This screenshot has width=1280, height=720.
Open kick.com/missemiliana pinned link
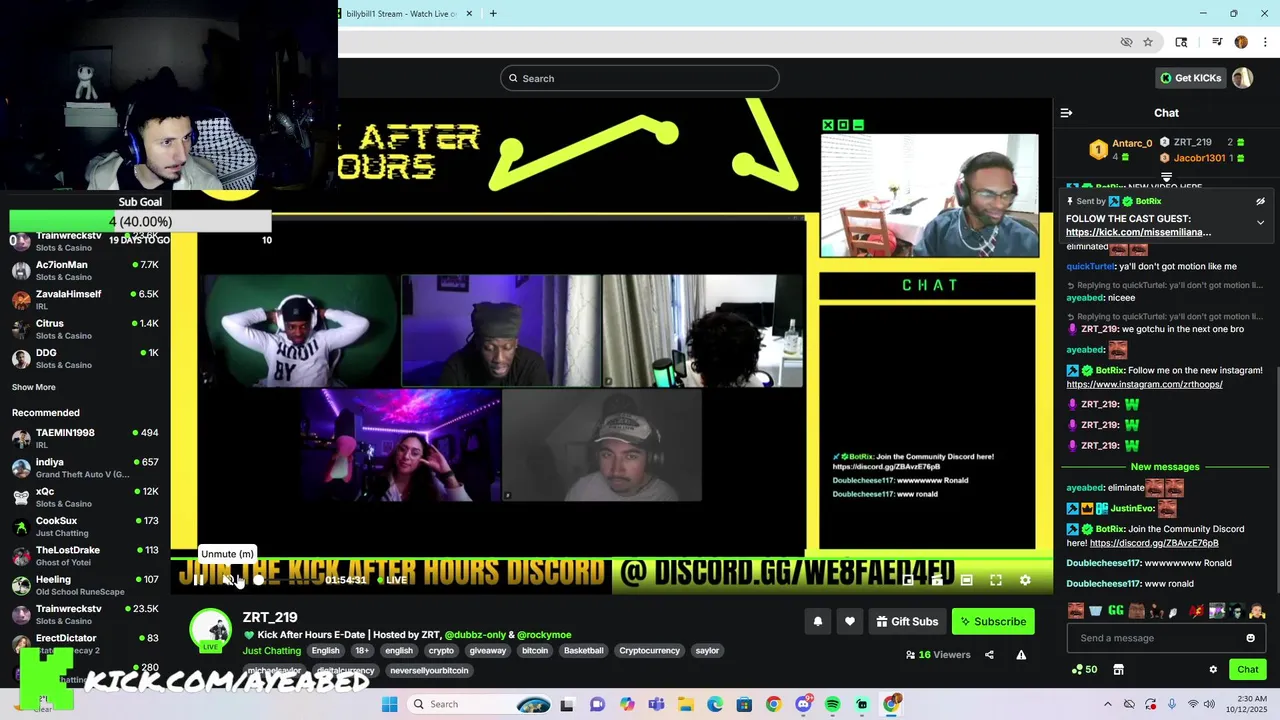tap(1138, 232)
